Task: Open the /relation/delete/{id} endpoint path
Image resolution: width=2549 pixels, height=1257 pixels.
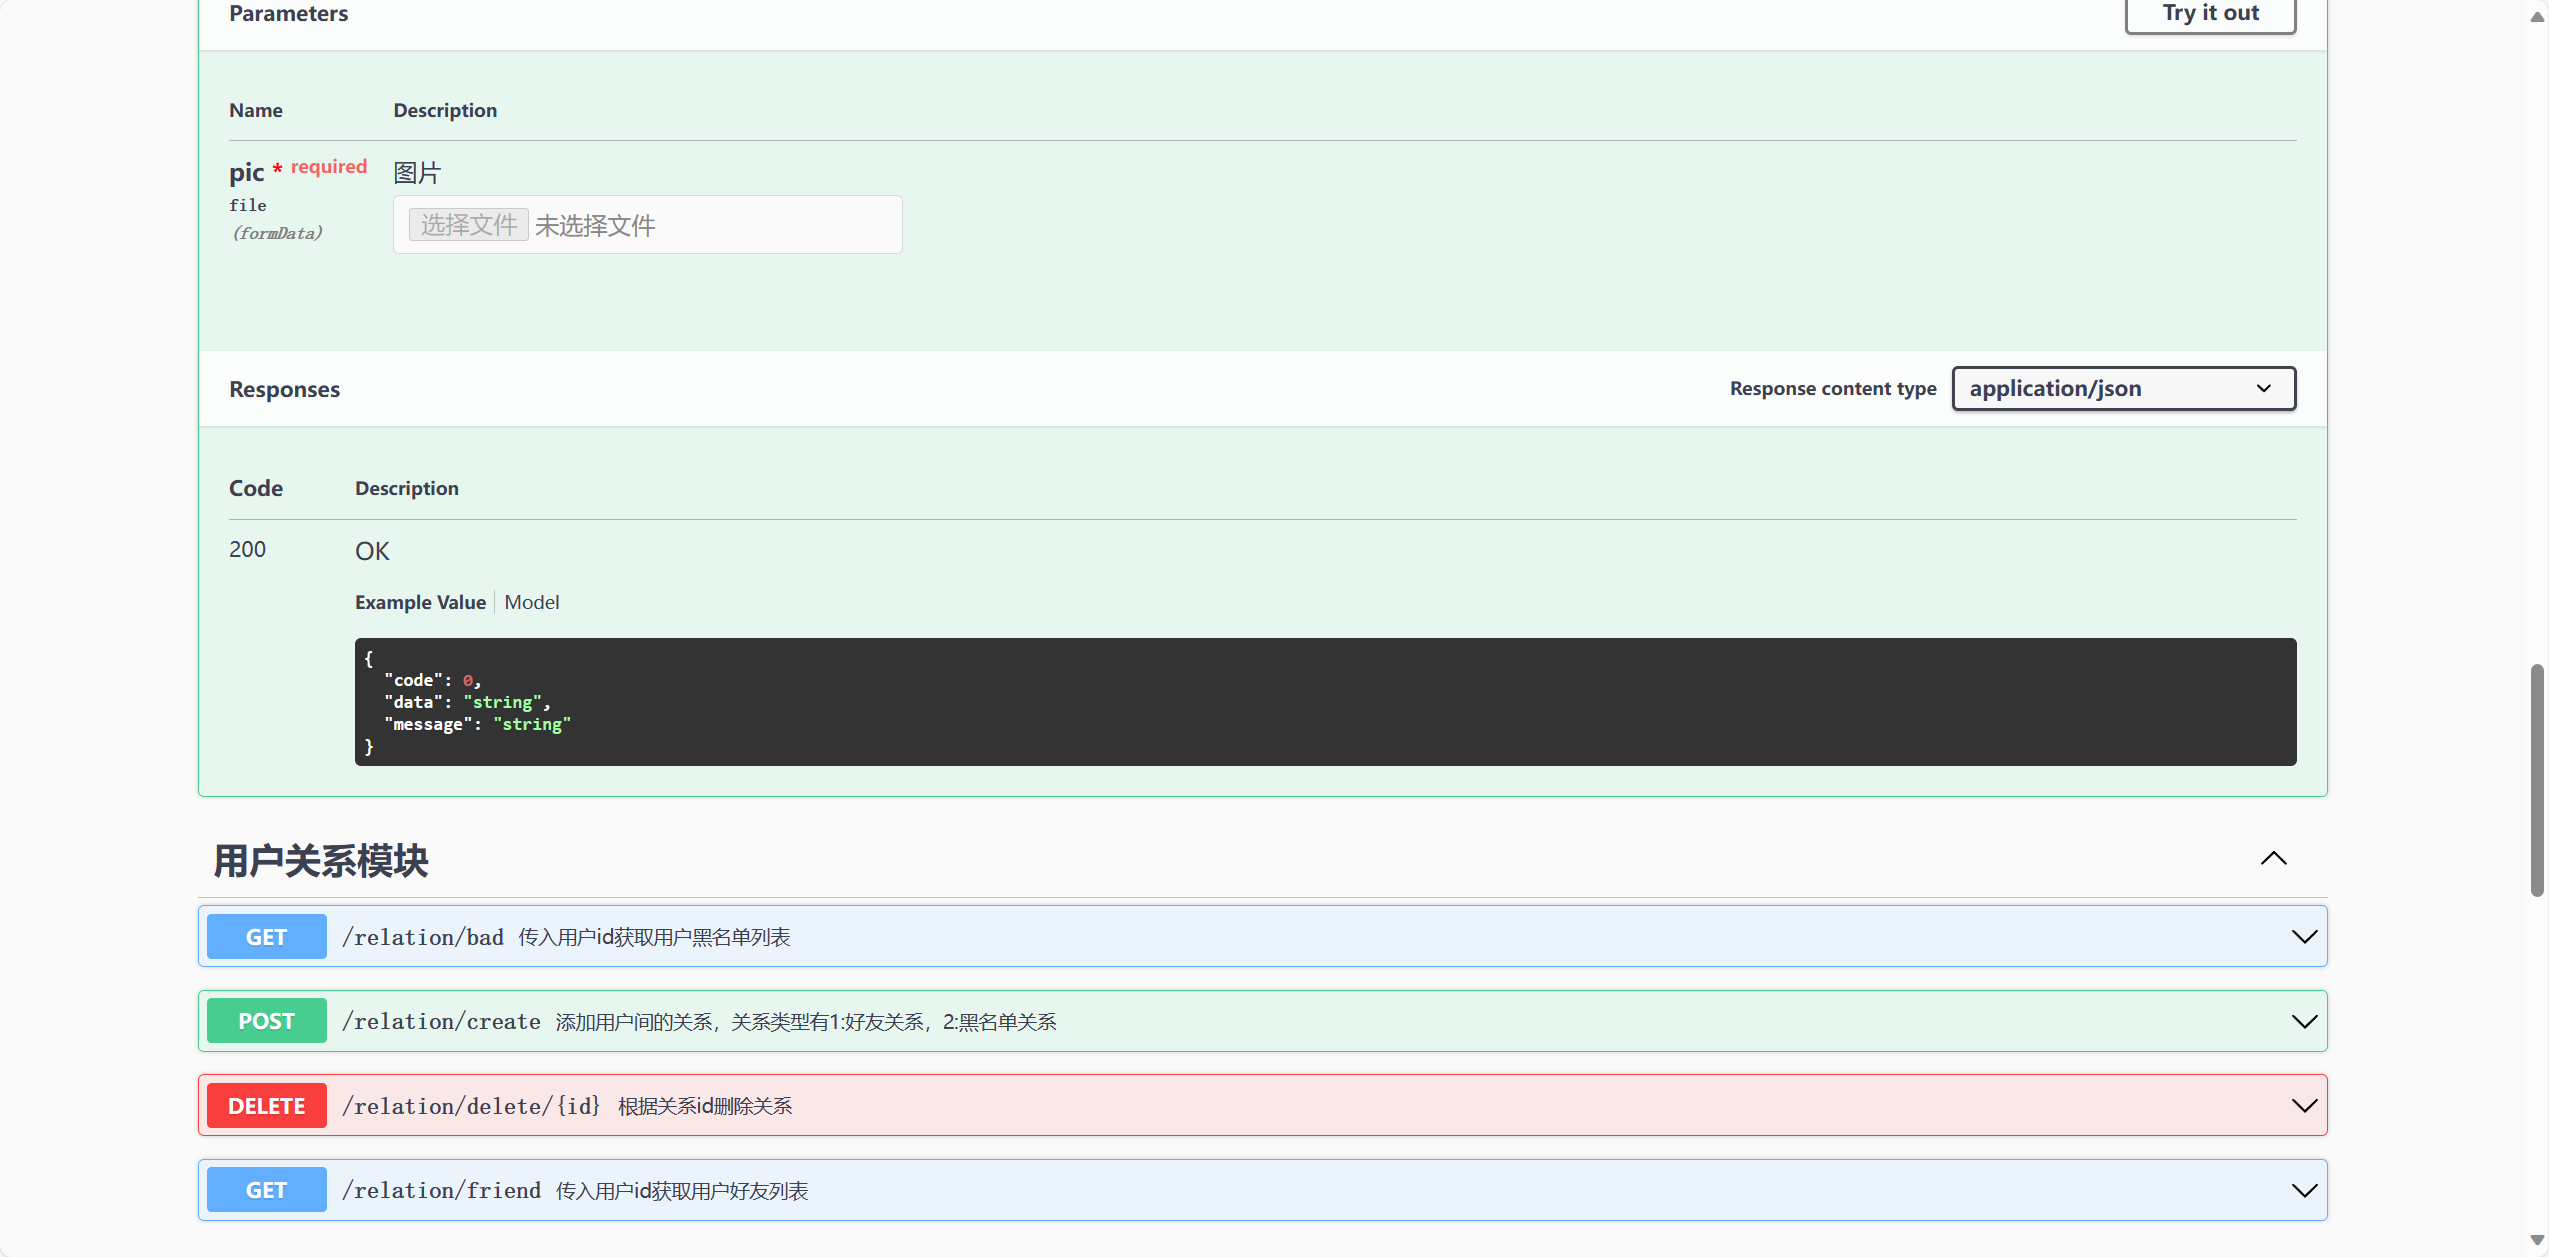Action: pos(471,1105)
